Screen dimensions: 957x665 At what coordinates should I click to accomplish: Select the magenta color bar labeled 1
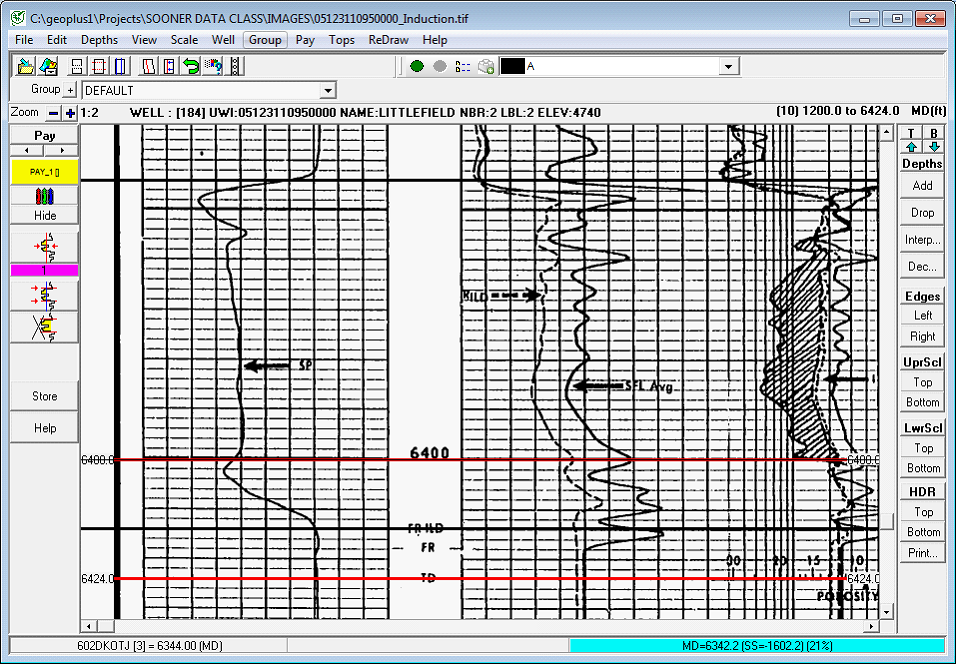click(45, 271)
